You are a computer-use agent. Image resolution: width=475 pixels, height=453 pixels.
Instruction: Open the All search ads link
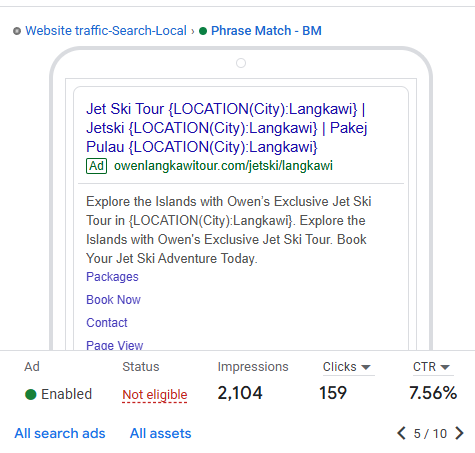(60, 434)
